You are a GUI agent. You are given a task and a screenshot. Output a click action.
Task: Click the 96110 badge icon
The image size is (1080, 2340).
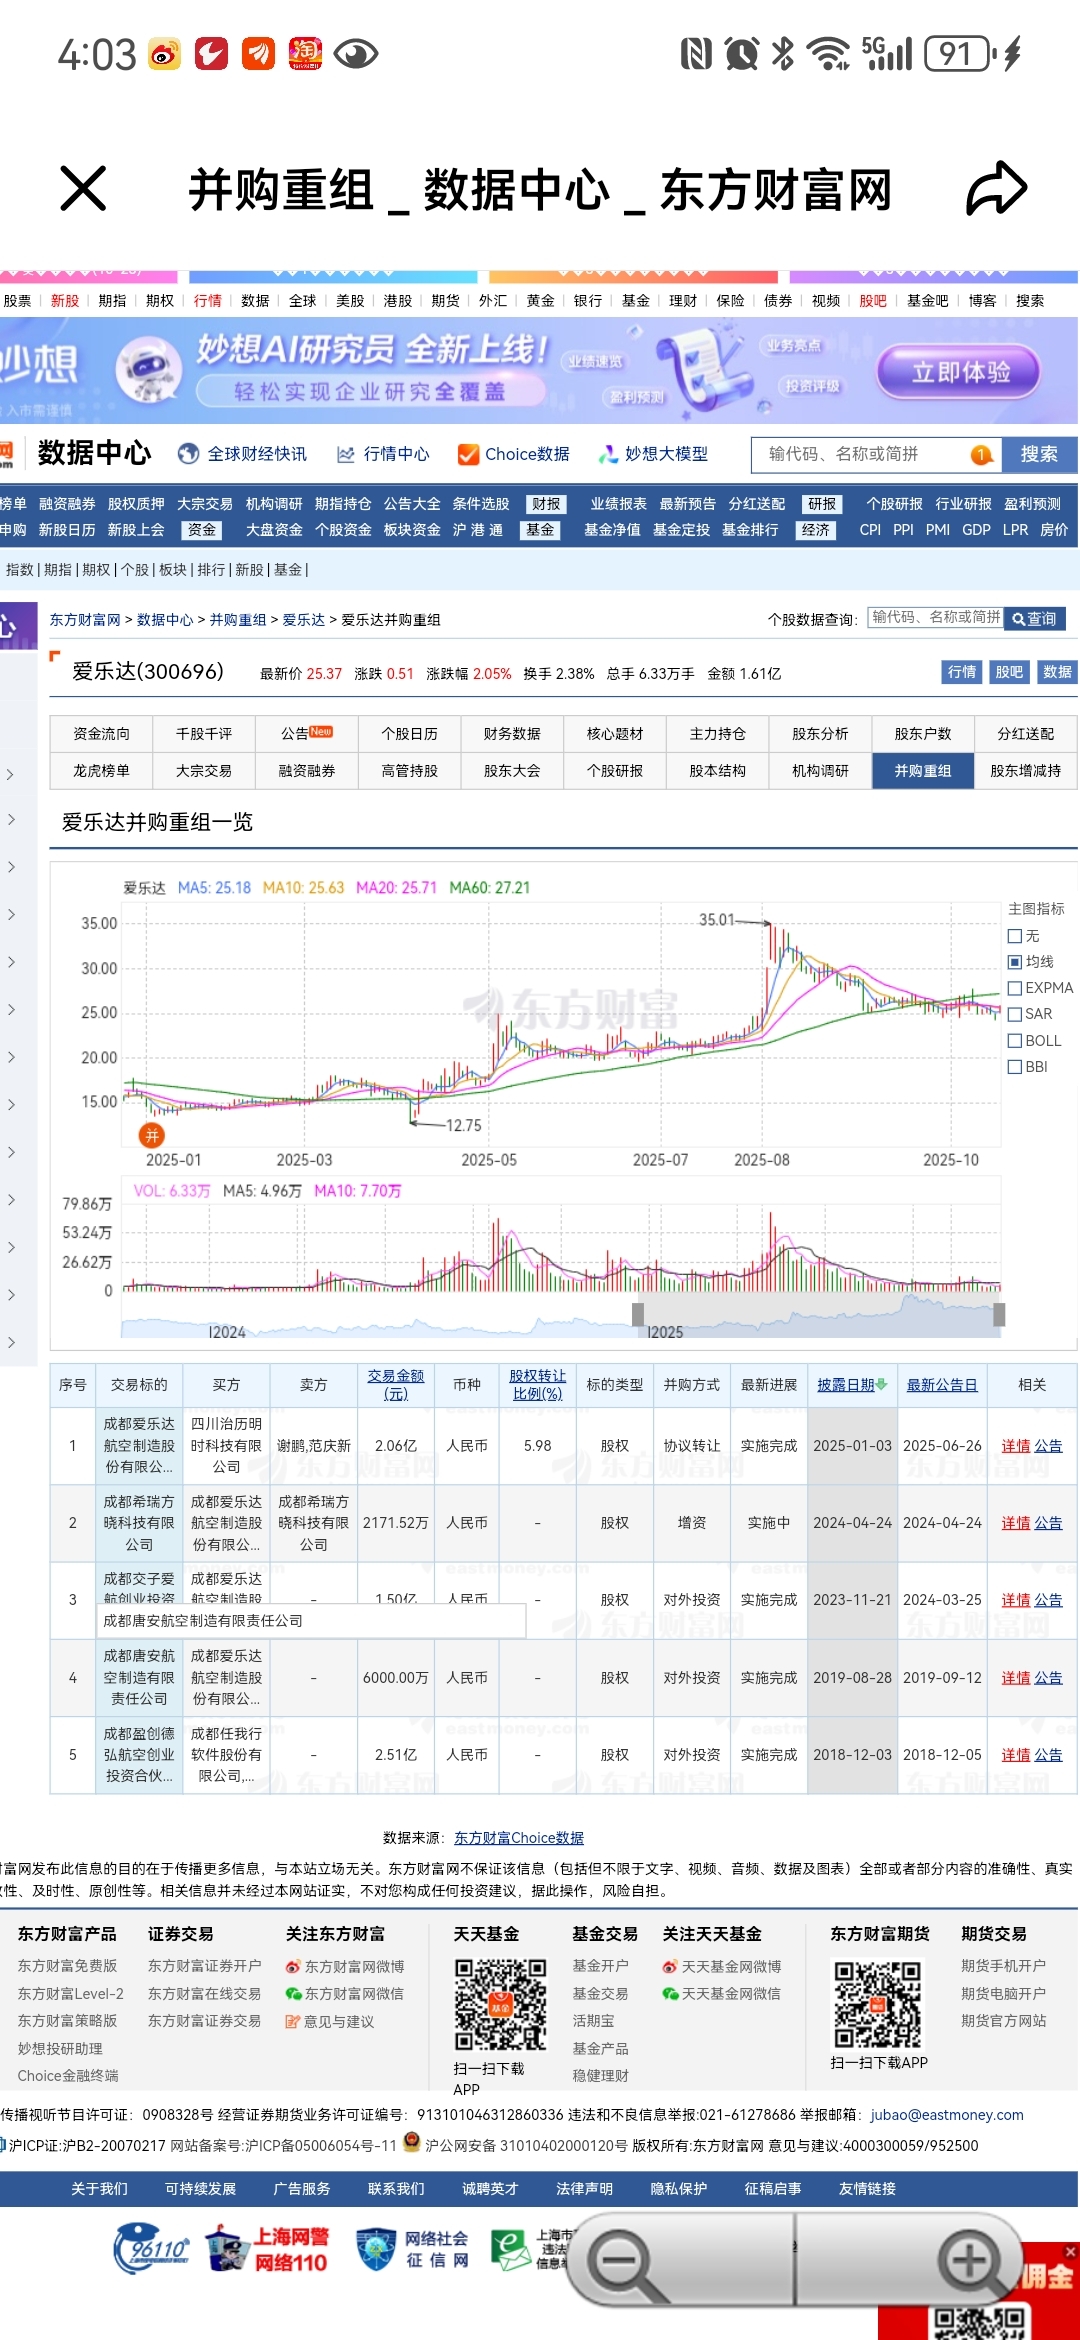[151, 2249]
